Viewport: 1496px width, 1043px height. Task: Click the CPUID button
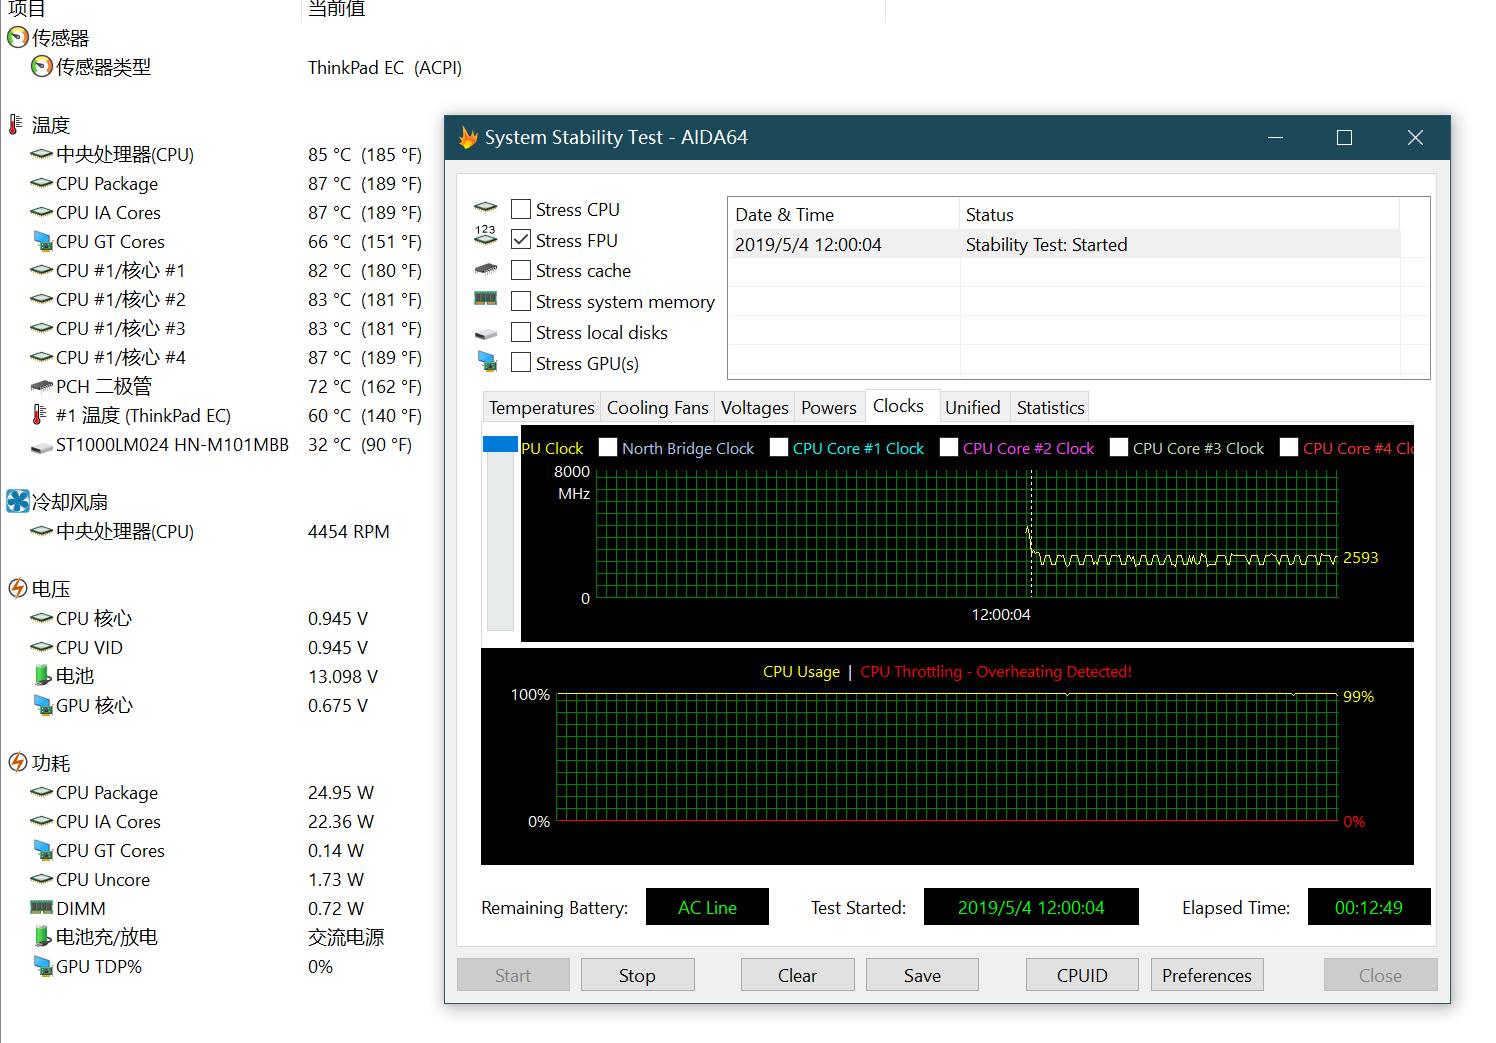1082,975
